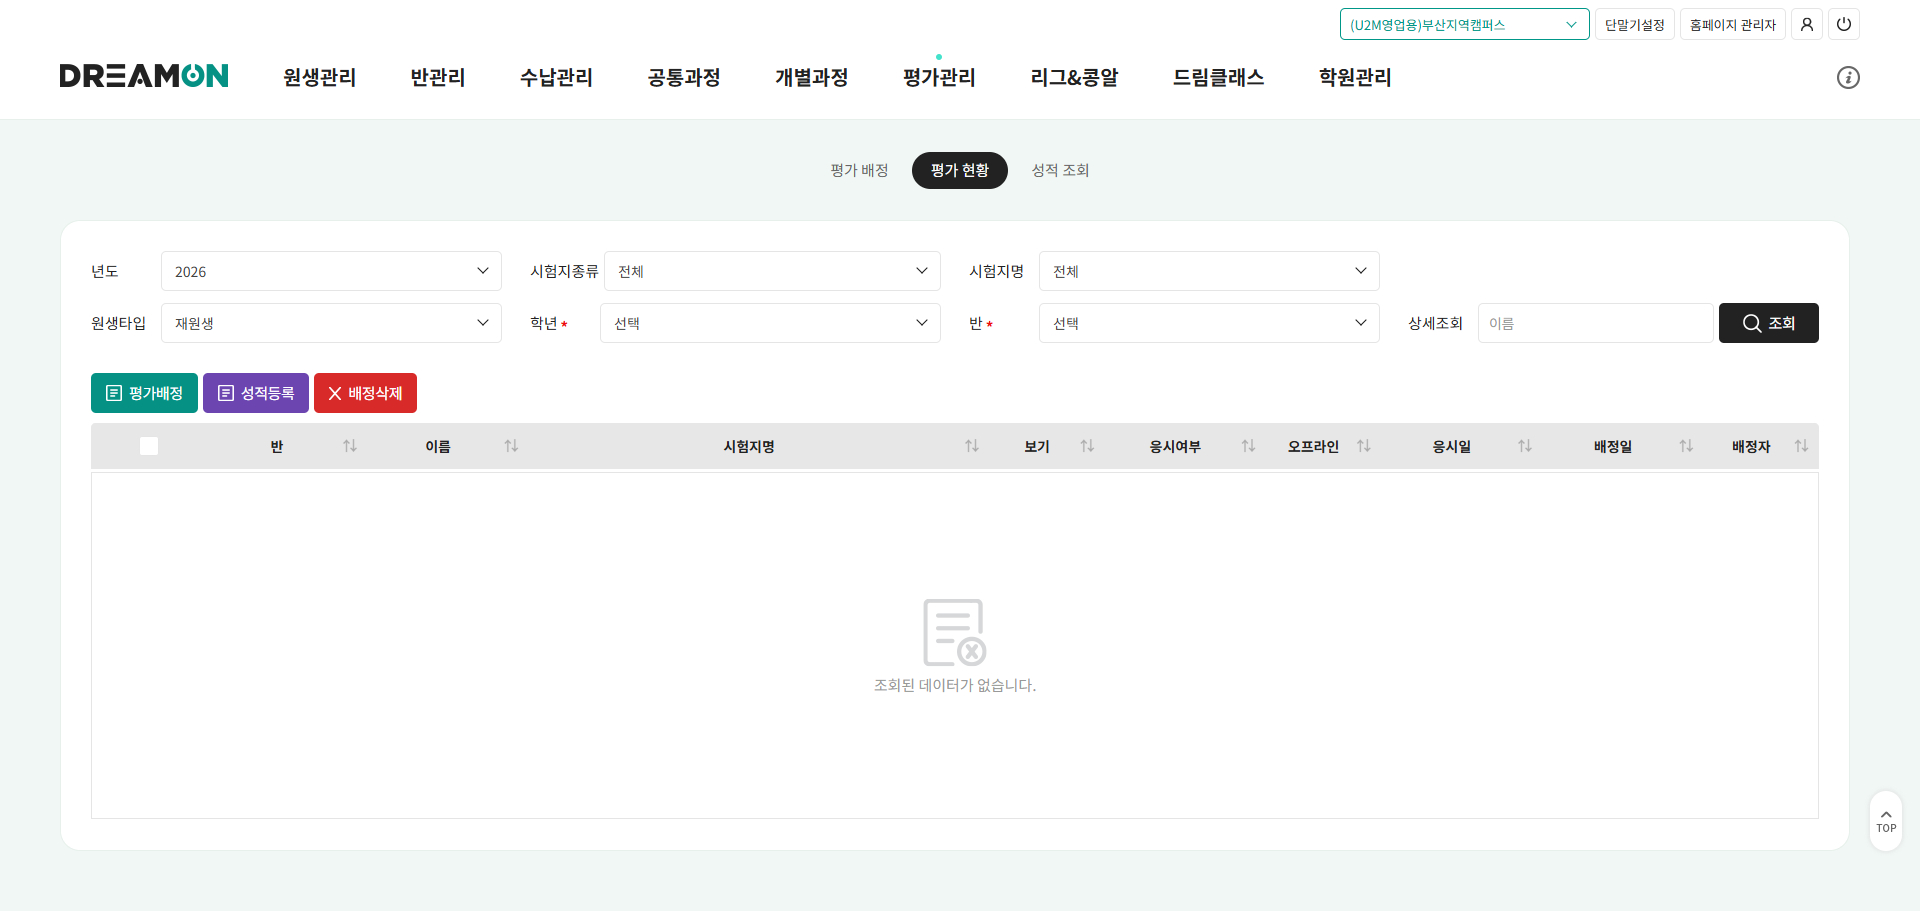
Task: Open the user profile icon
Action: [x=1807, y=24]
